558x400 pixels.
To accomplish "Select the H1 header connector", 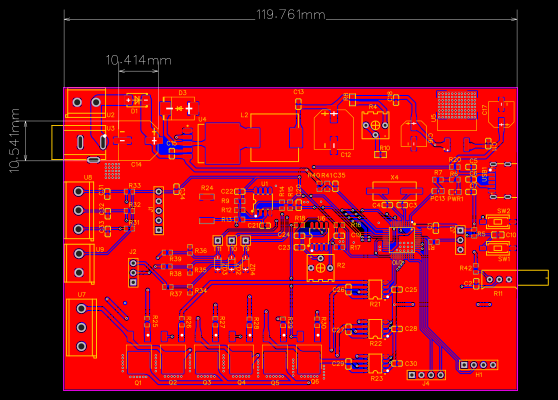I will click(478, 365).
